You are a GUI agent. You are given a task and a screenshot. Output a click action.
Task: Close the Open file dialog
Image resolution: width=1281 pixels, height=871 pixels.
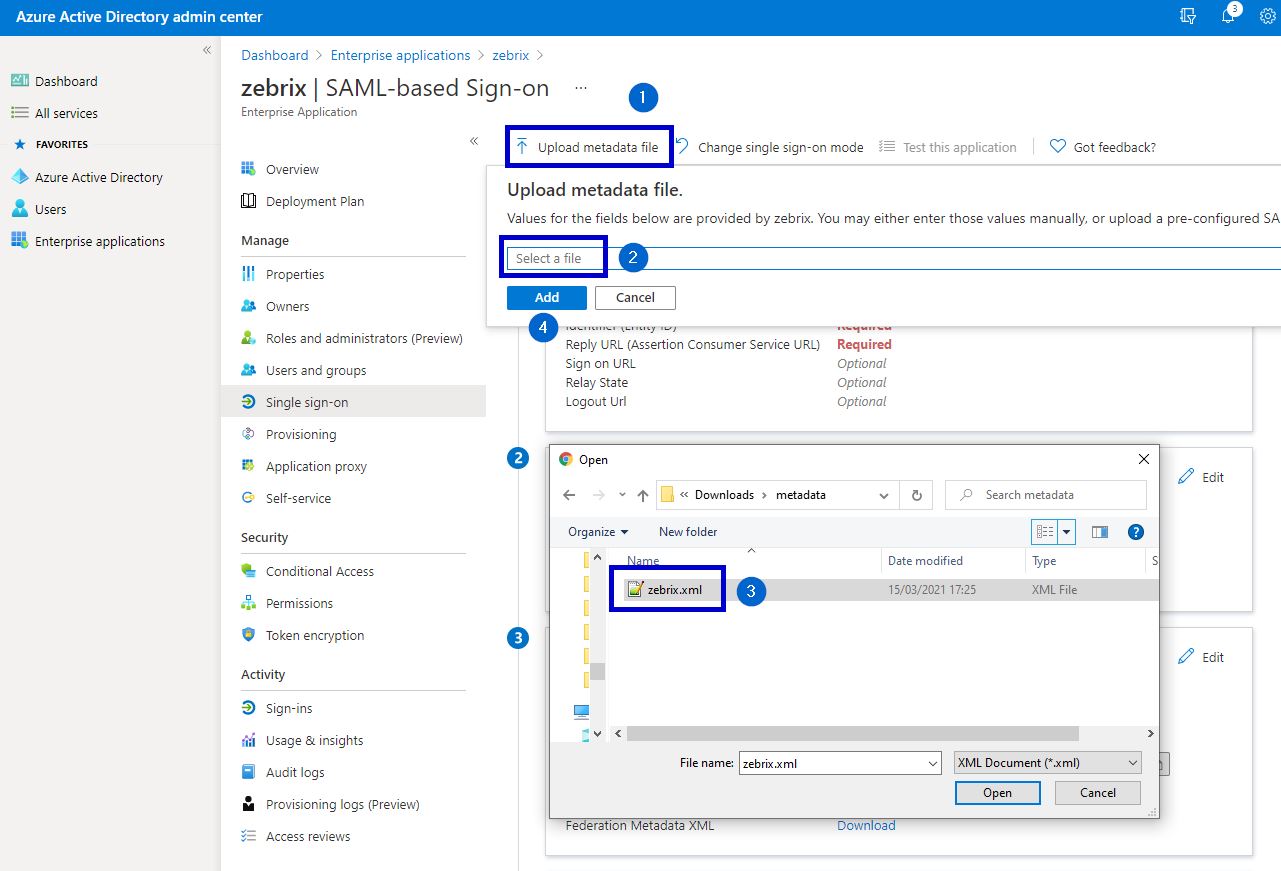[1143, 460]
